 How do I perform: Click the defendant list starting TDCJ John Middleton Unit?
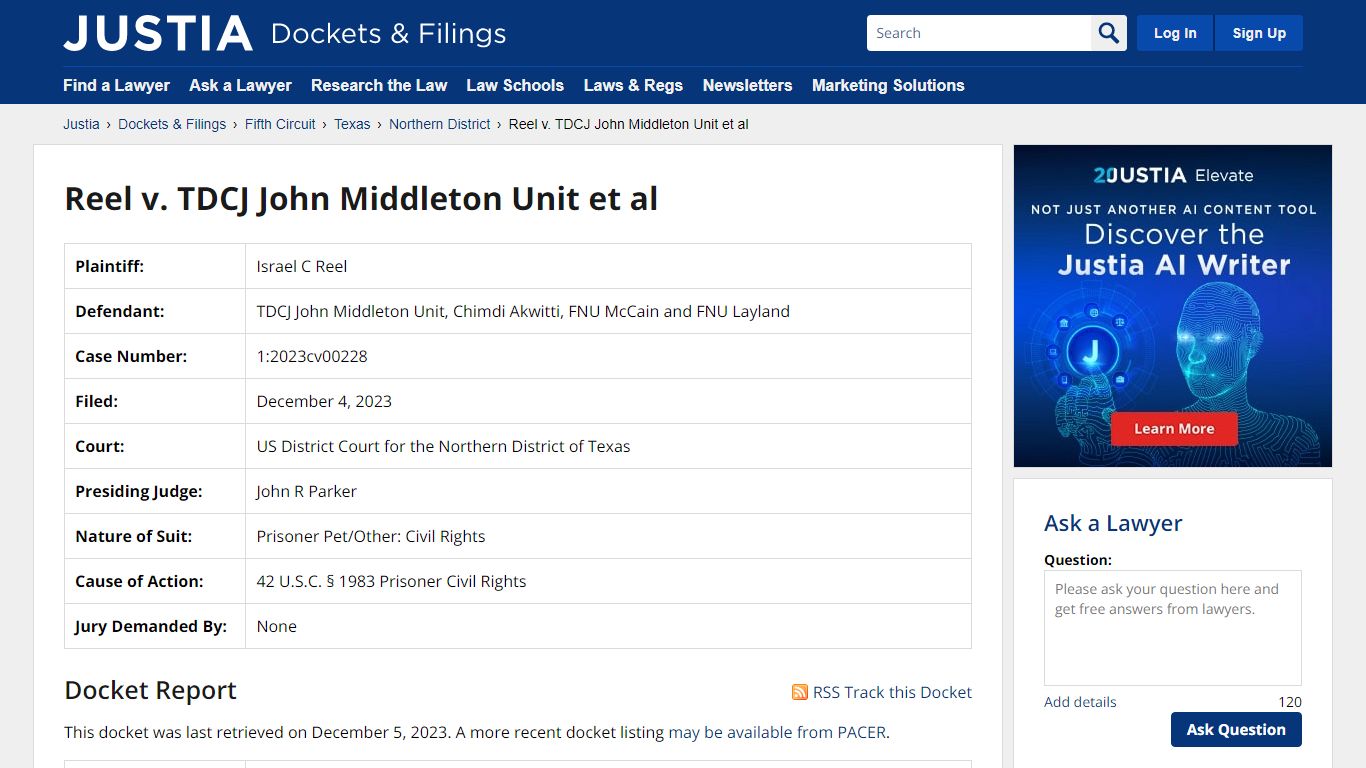click(x=523, y=311)
